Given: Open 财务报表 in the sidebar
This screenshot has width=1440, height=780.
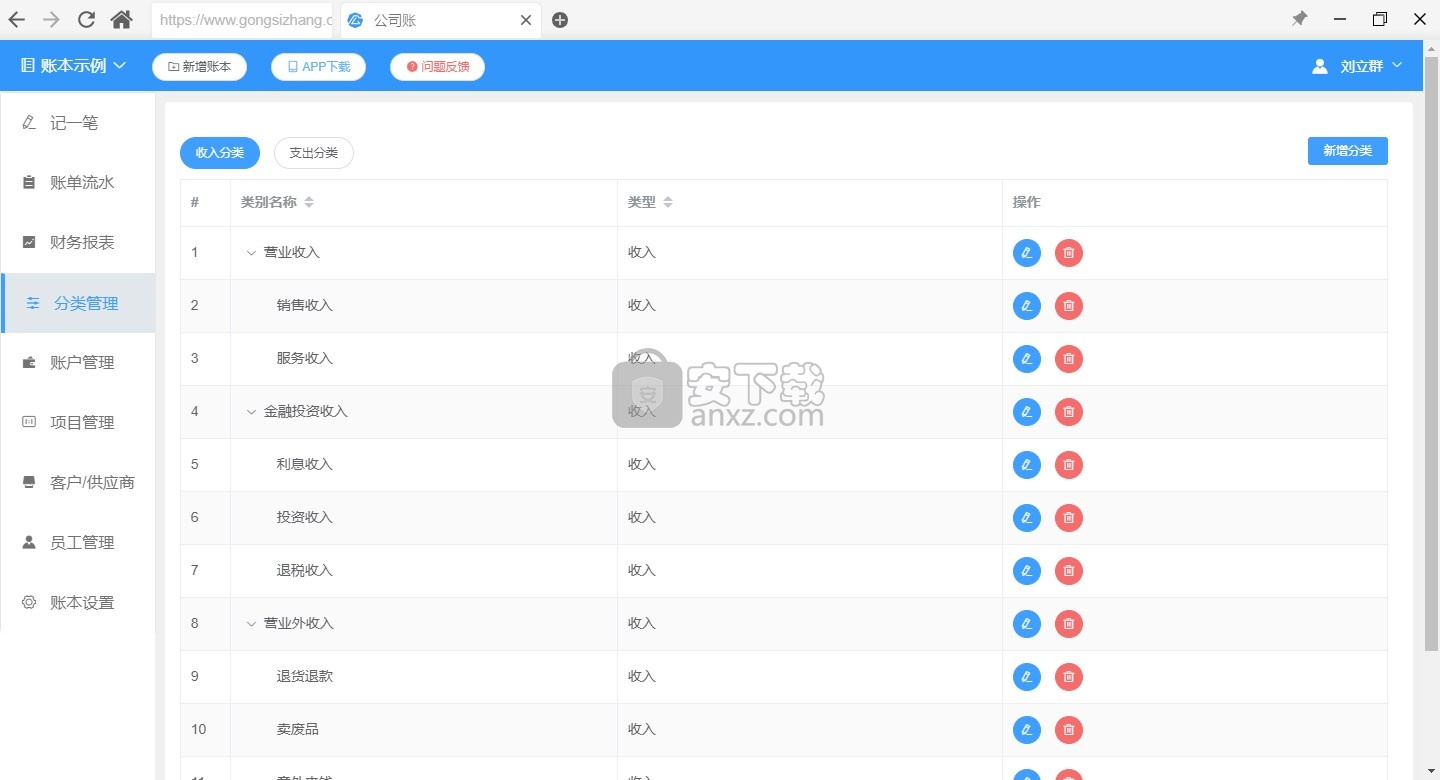Looking at the screenshot, I should click(78, 243).
